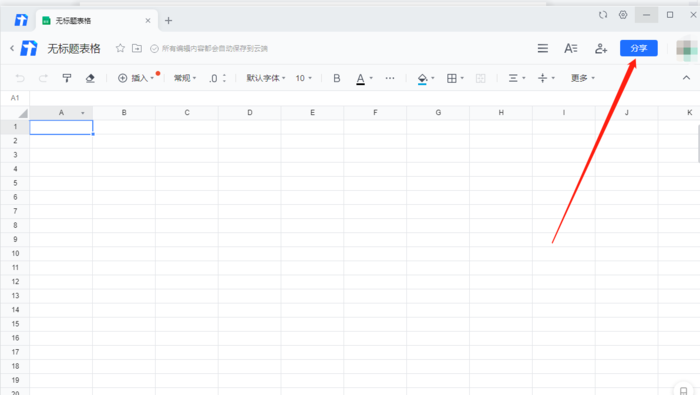This screenshot has height=395, width=700.
Task: Expand the font color dropdown arrow
Action: [371, 78]
